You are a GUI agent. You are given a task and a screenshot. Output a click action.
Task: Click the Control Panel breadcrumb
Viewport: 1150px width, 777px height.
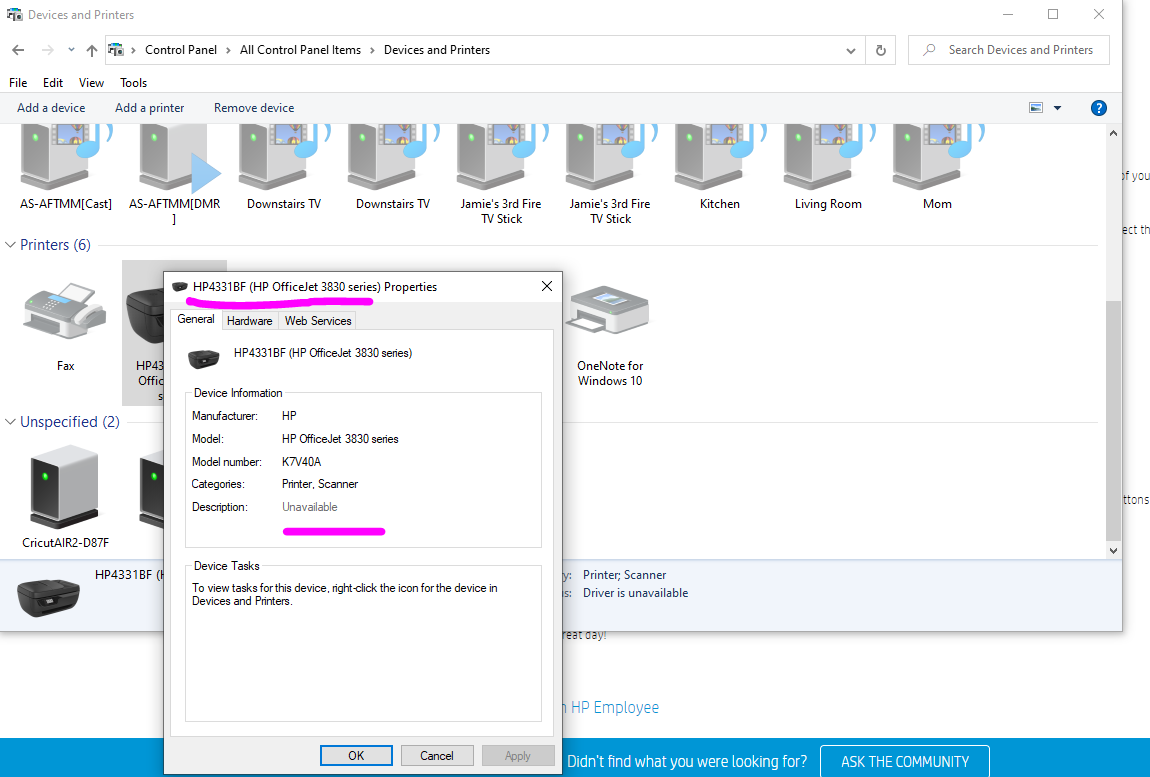point(181,50)
